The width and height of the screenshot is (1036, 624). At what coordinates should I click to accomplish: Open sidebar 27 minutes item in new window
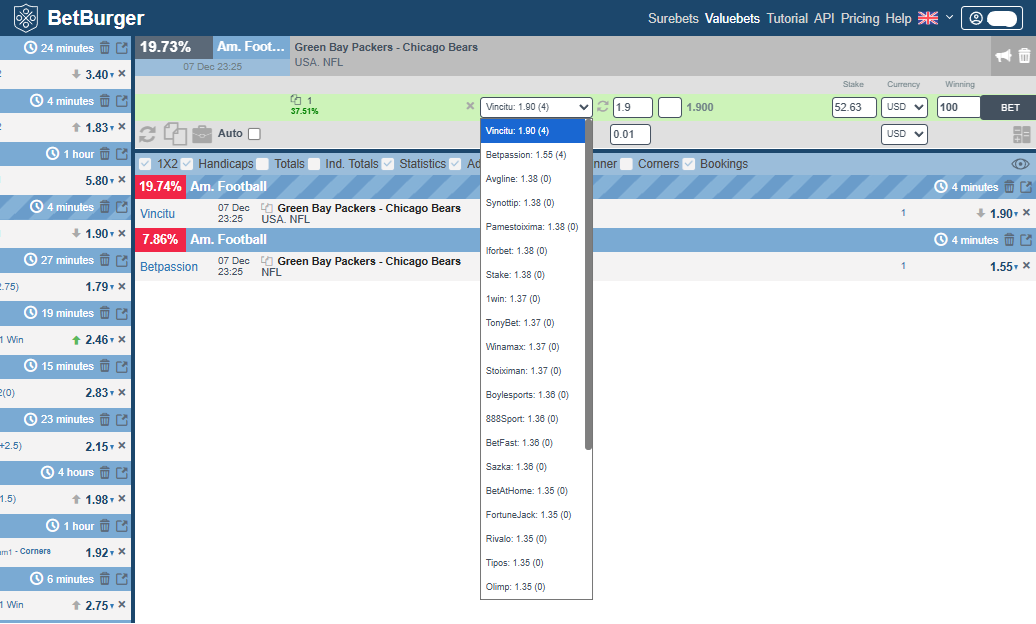coord(122,260)
